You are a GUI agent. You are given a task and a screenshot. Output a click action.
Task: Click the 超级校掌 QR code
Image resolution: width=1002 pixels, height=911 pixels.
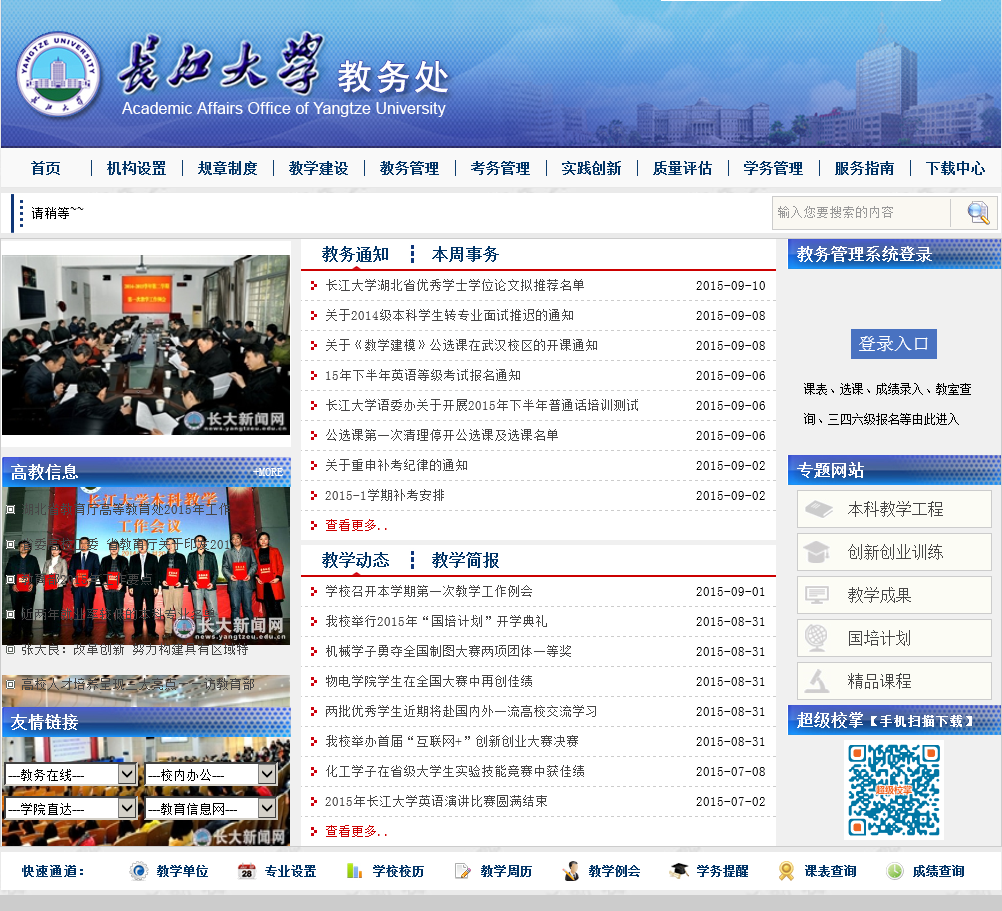893,790
